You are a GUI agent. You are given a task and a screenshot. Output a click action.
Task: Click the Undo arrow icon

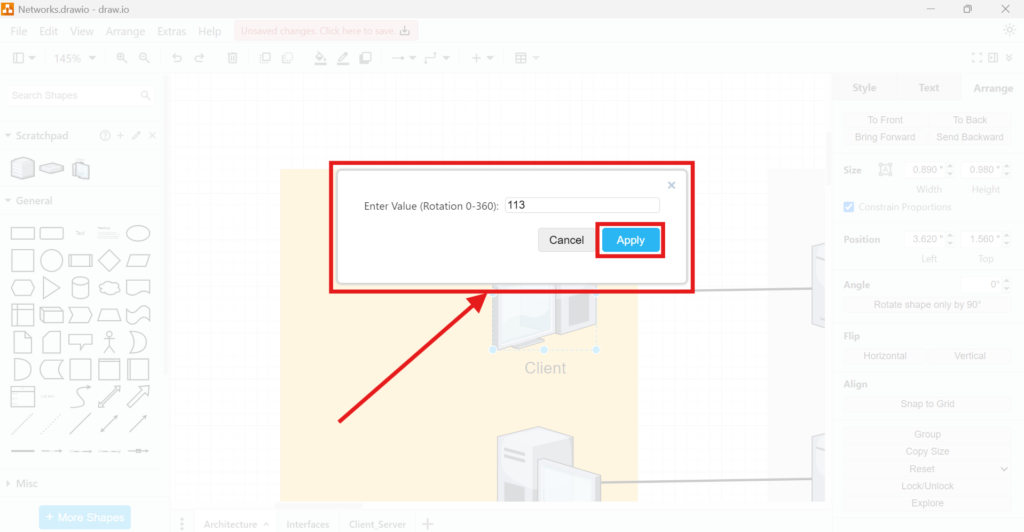point(176,58)
